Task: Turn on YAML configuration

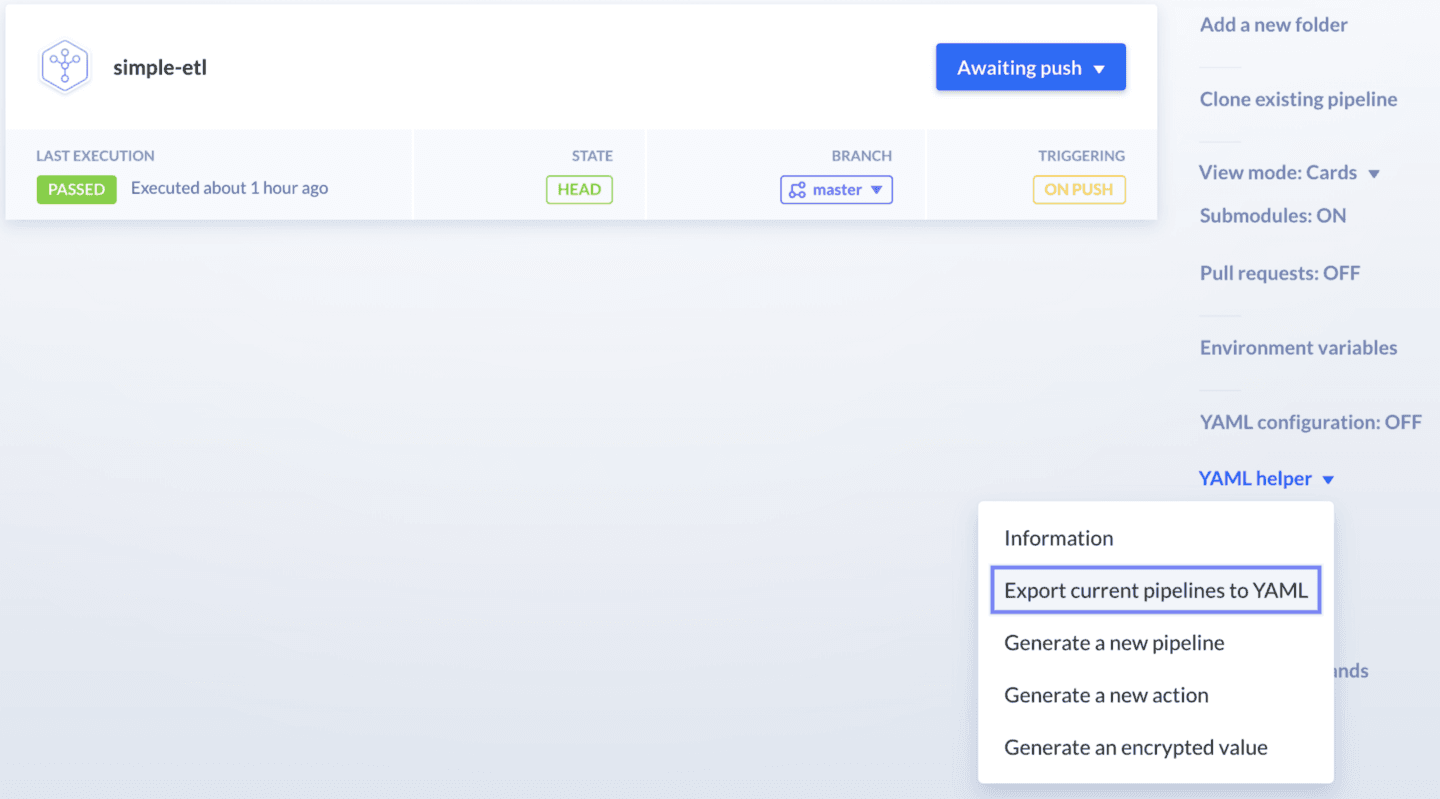Action: pyautogui.click(x=1311, y=422)
